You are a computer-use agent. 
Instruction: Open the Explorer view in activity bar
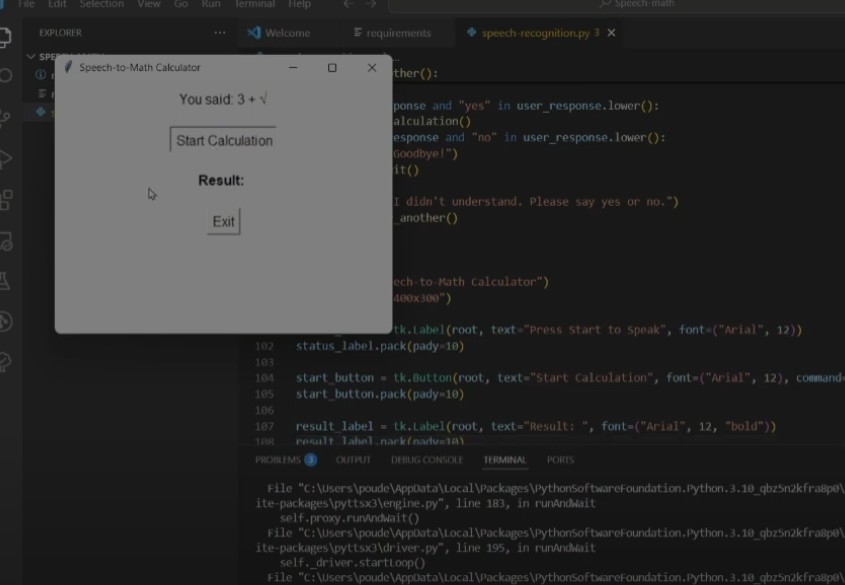coord(4,37)
